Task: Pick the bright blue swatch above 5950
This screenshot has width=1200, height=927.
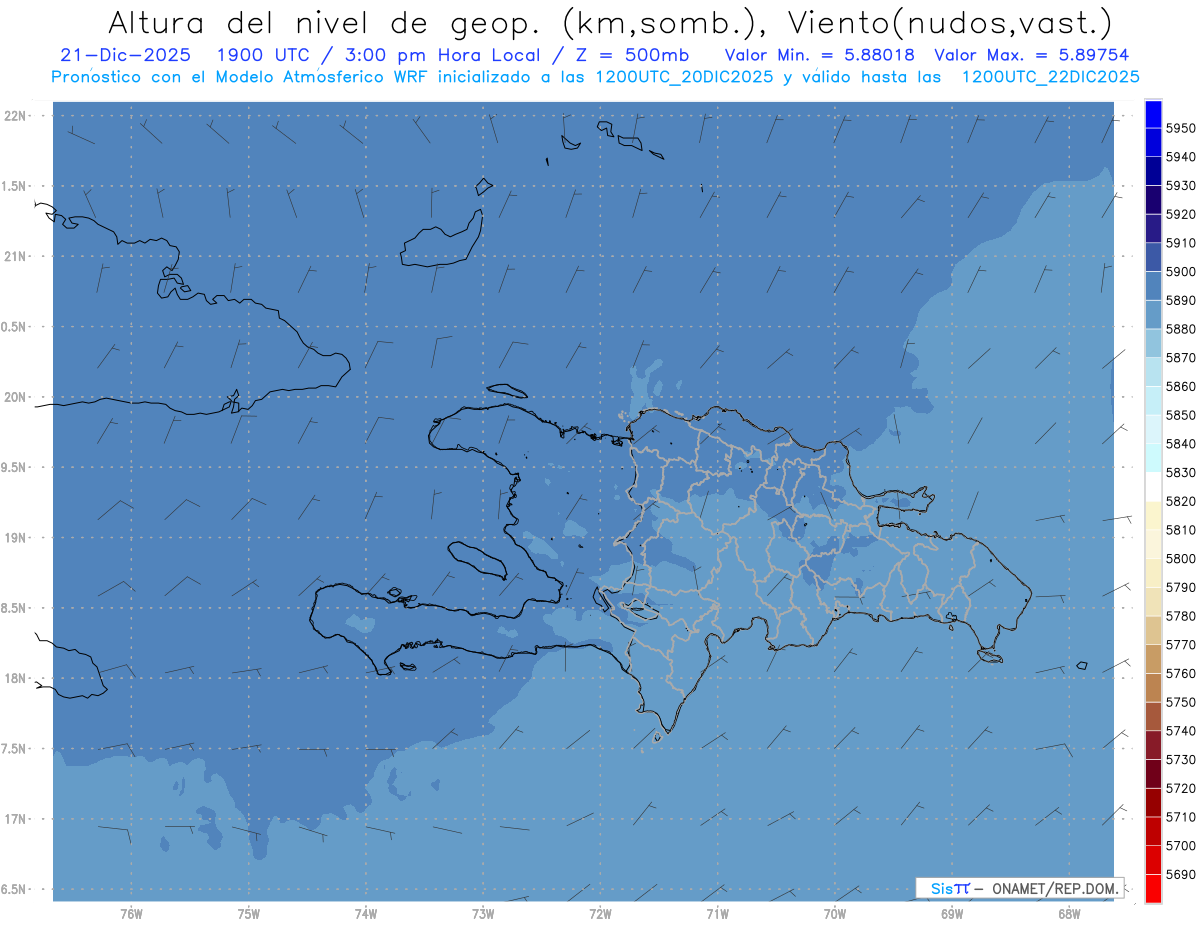Action: [x=1153, y=114]
